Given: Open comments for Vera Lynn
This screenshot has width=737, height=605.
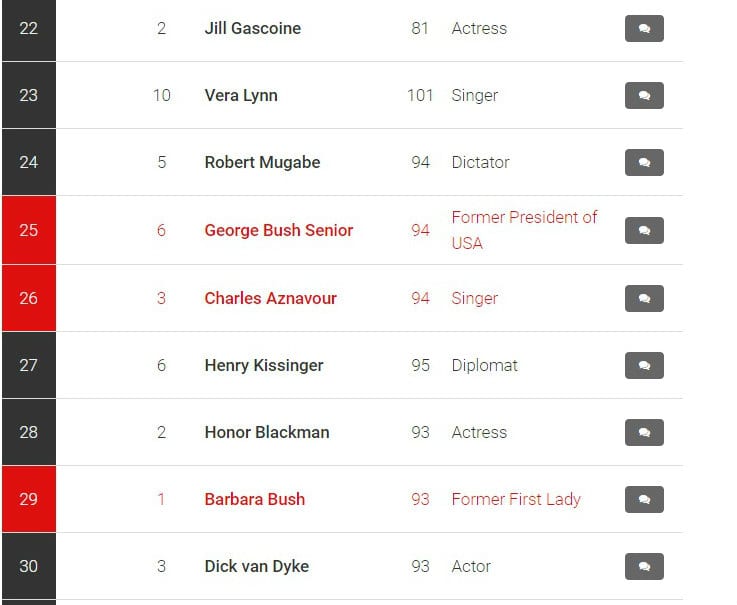Looking at the screenshot, I should [644, 95].
